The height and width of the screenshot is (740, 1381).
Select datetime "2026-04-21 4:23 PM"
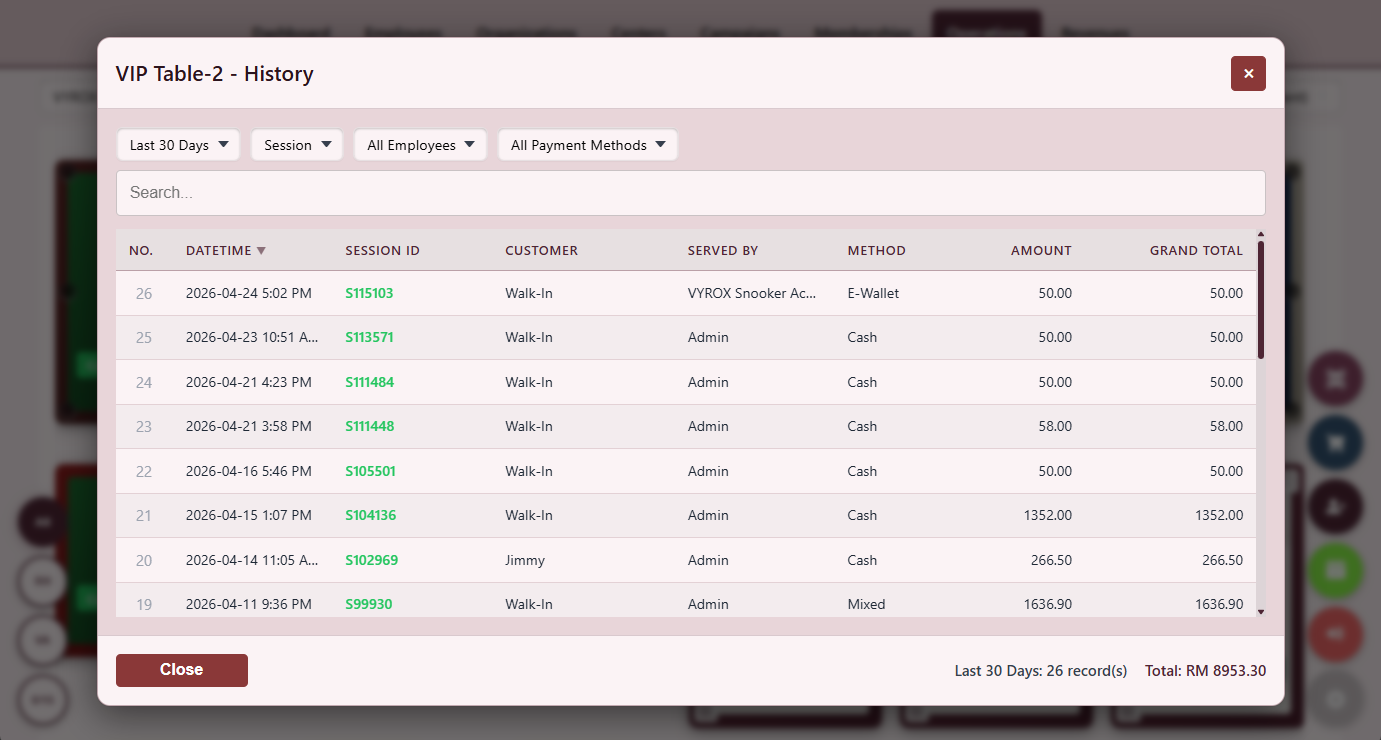249,383
